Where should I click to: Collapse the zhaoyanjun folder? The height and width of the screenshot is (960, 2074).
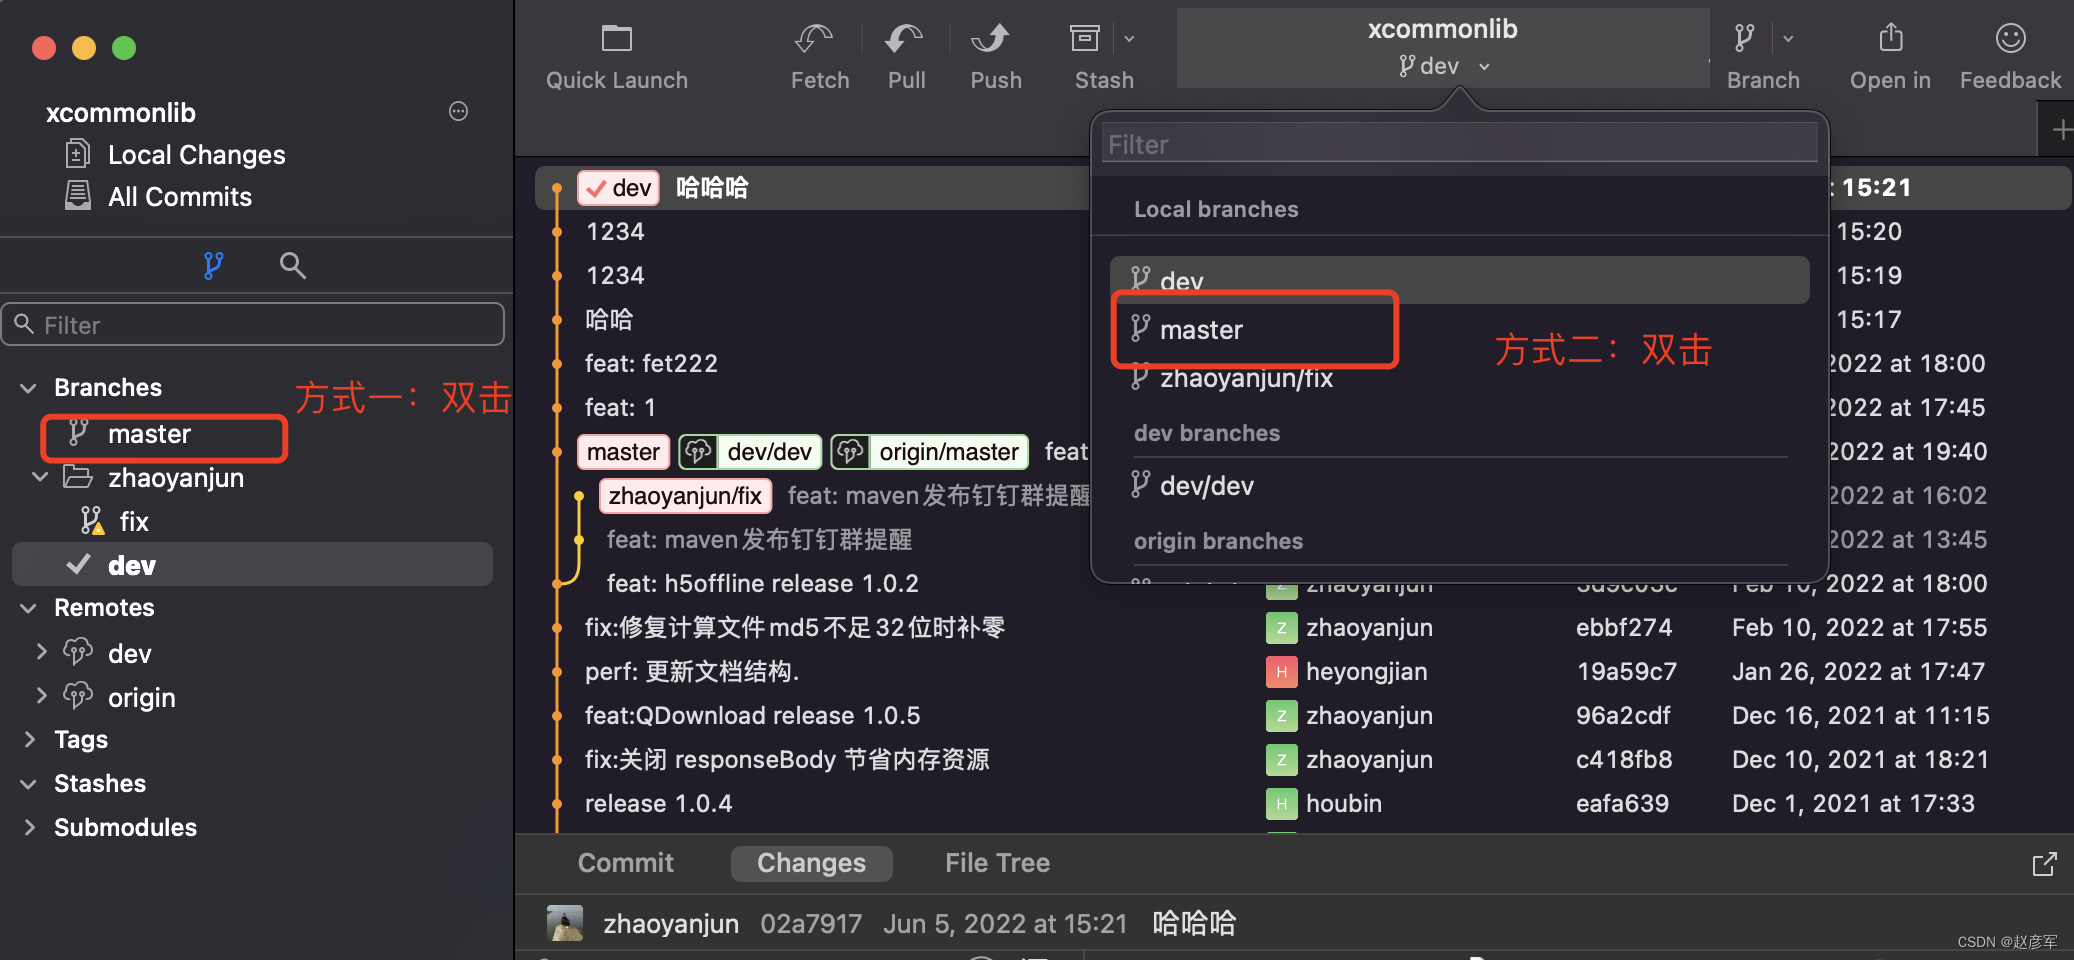40,477
